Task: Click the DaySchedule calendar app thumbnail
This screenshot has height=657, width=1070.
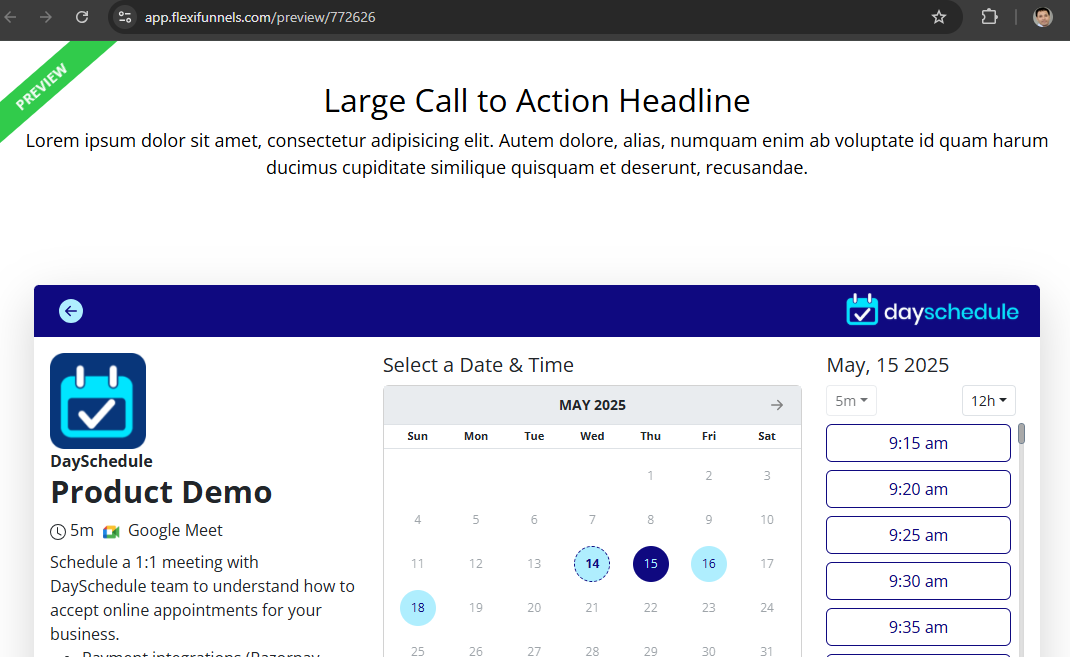Action: pos(98,401)
